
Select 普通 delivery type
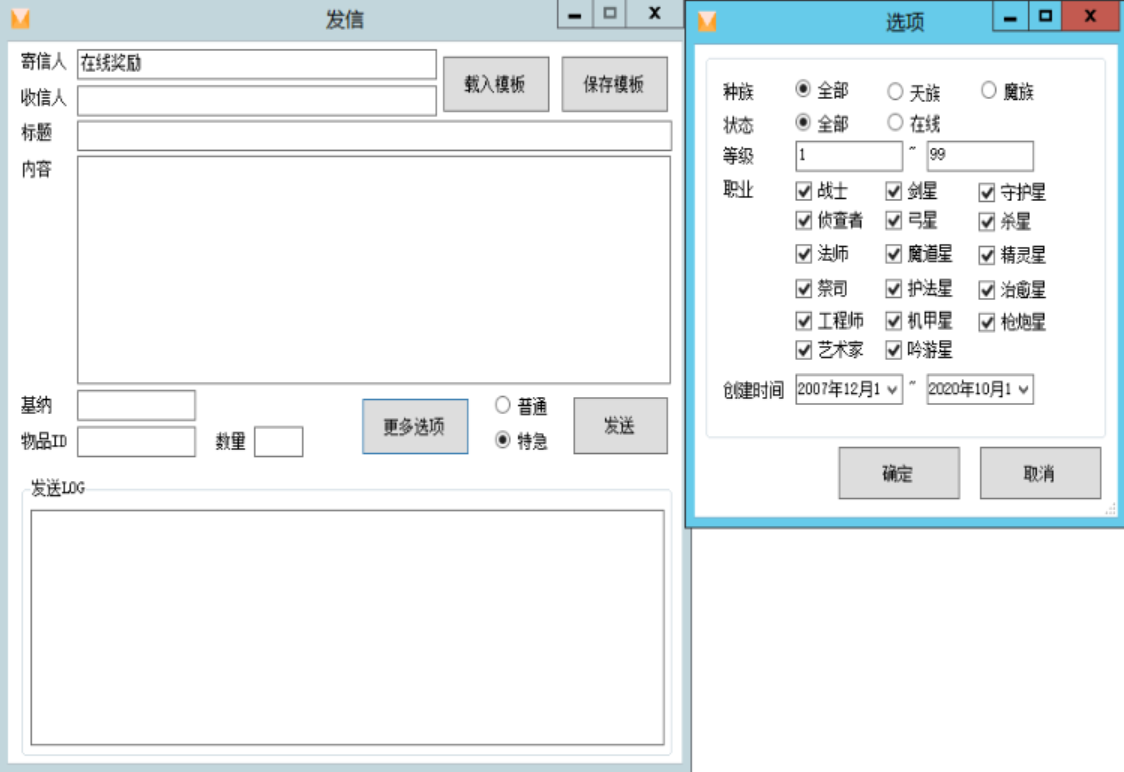pyautogui.click(x=503, y=405)
